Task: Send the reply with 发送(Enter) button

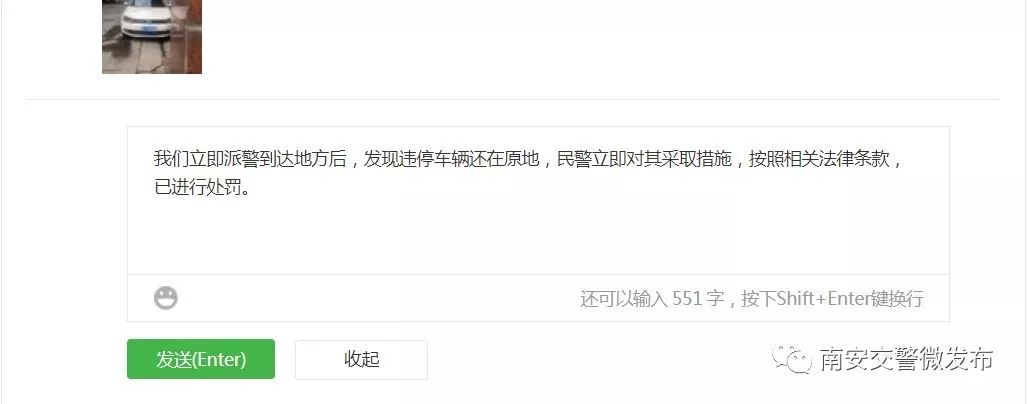Action: pos(201,359)
